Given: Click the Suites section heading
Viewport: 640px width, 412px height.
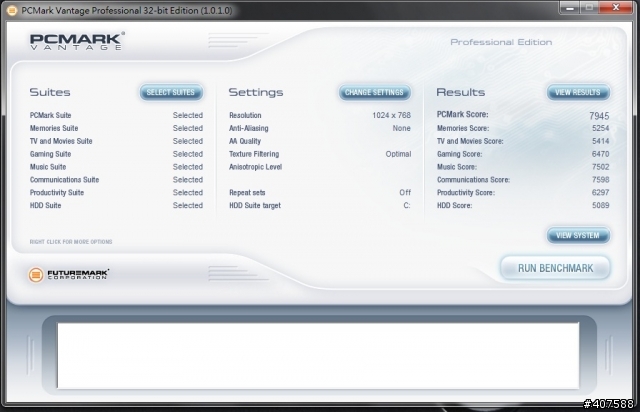Looking at the screenshot, I should 50,92.
